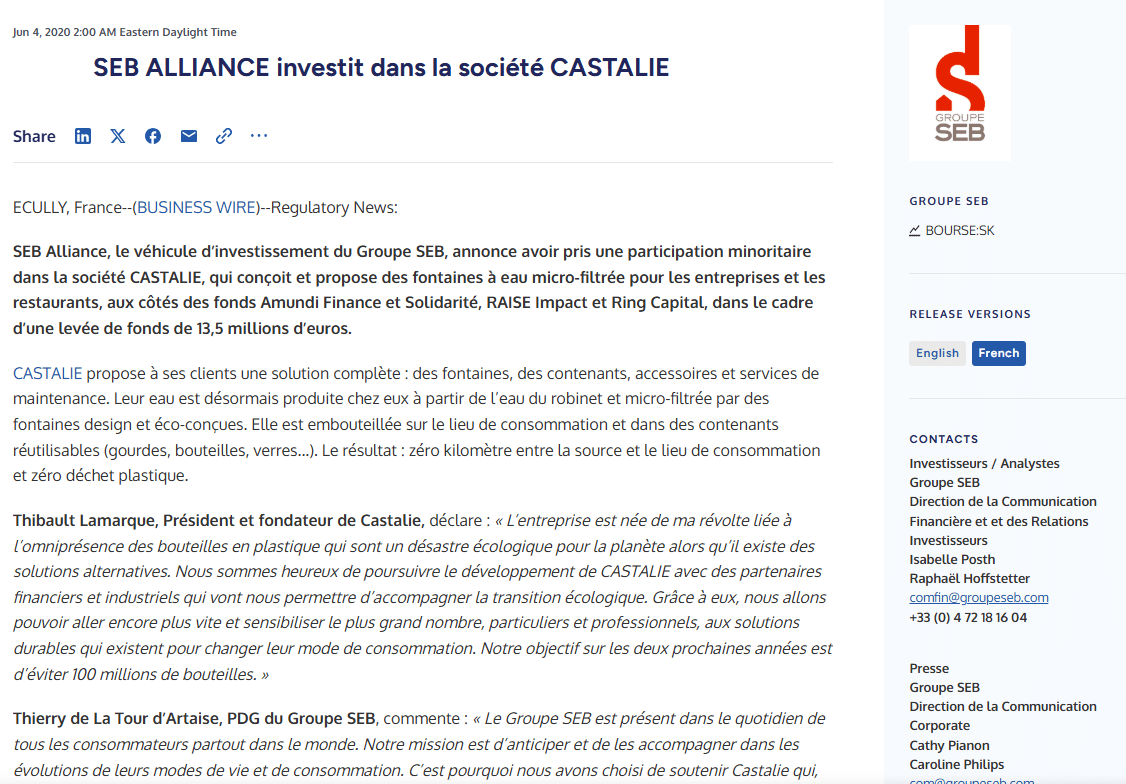Click contact name Cathy Pianon
The image size is (1126, 784).
click(x=949, y=745)
